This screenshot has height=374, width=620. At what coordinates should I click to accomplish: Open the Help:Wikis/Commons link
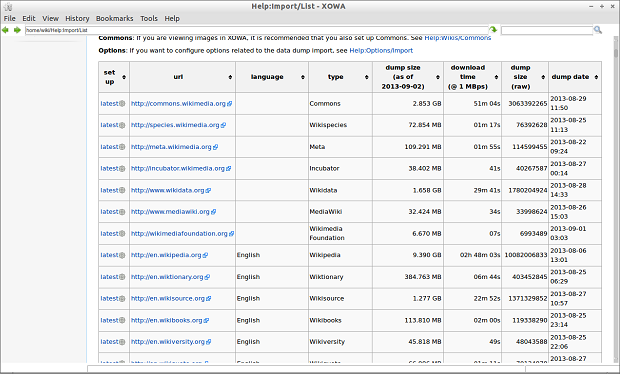[x=457, y=38]
